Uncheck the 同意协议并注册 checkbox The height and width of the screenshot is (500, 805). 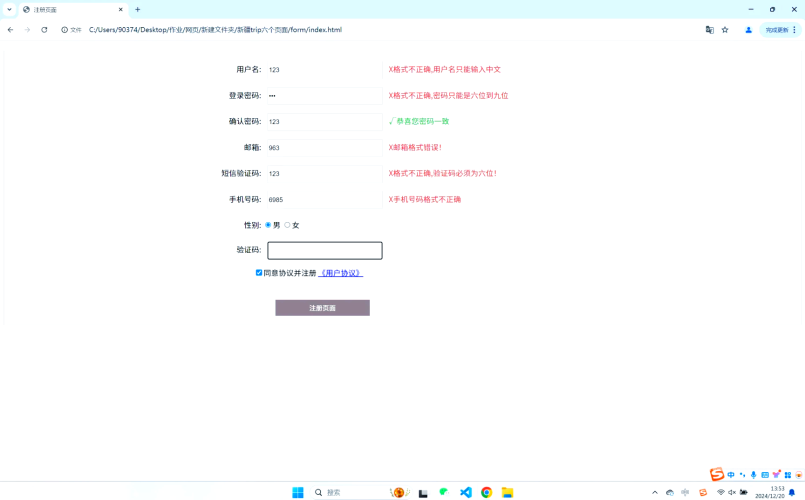(x=259, y=273)
